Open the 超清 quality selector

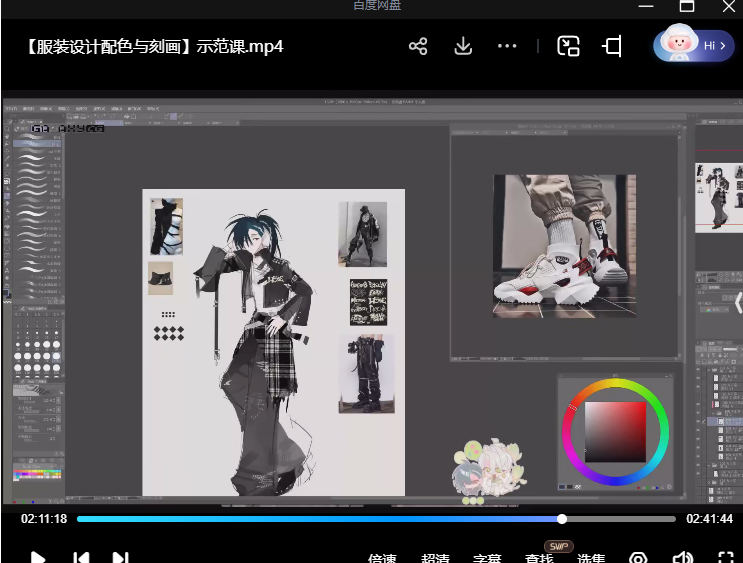[x=435, y=558]
